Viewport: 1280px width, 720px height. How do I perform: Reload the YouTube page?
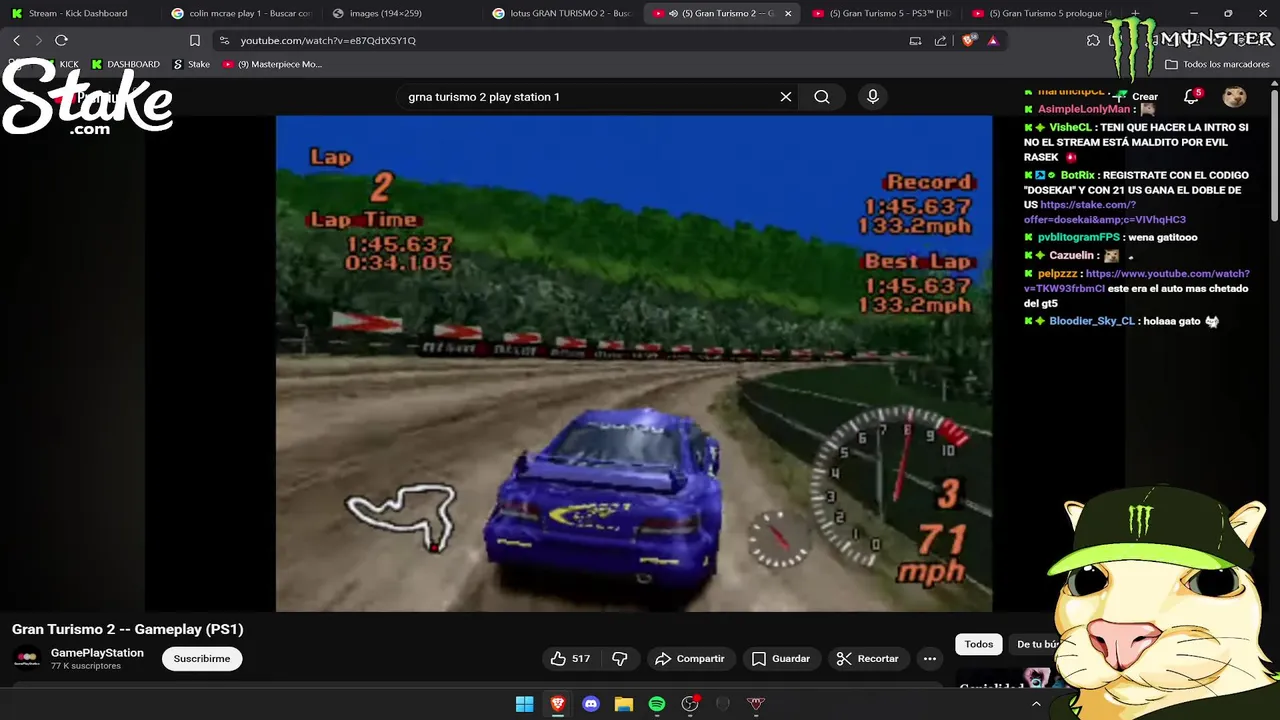[61, 40]
